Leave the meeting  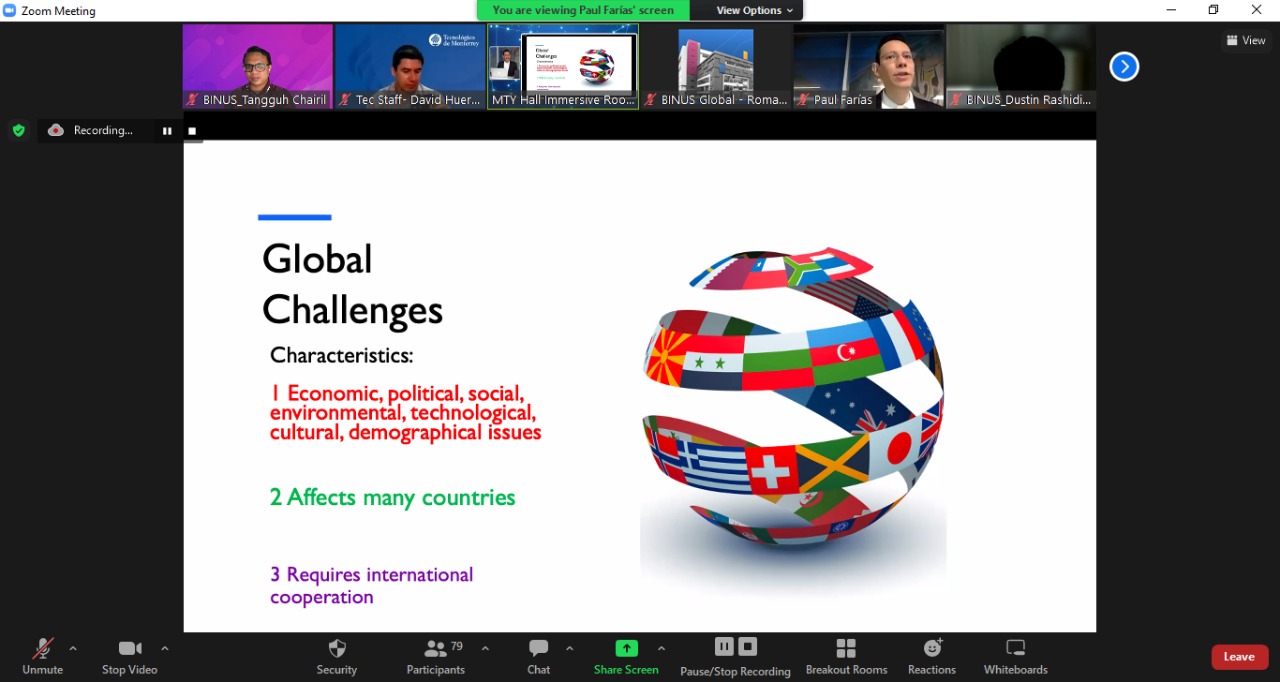pyautogui.click(x=1239, y=657)
